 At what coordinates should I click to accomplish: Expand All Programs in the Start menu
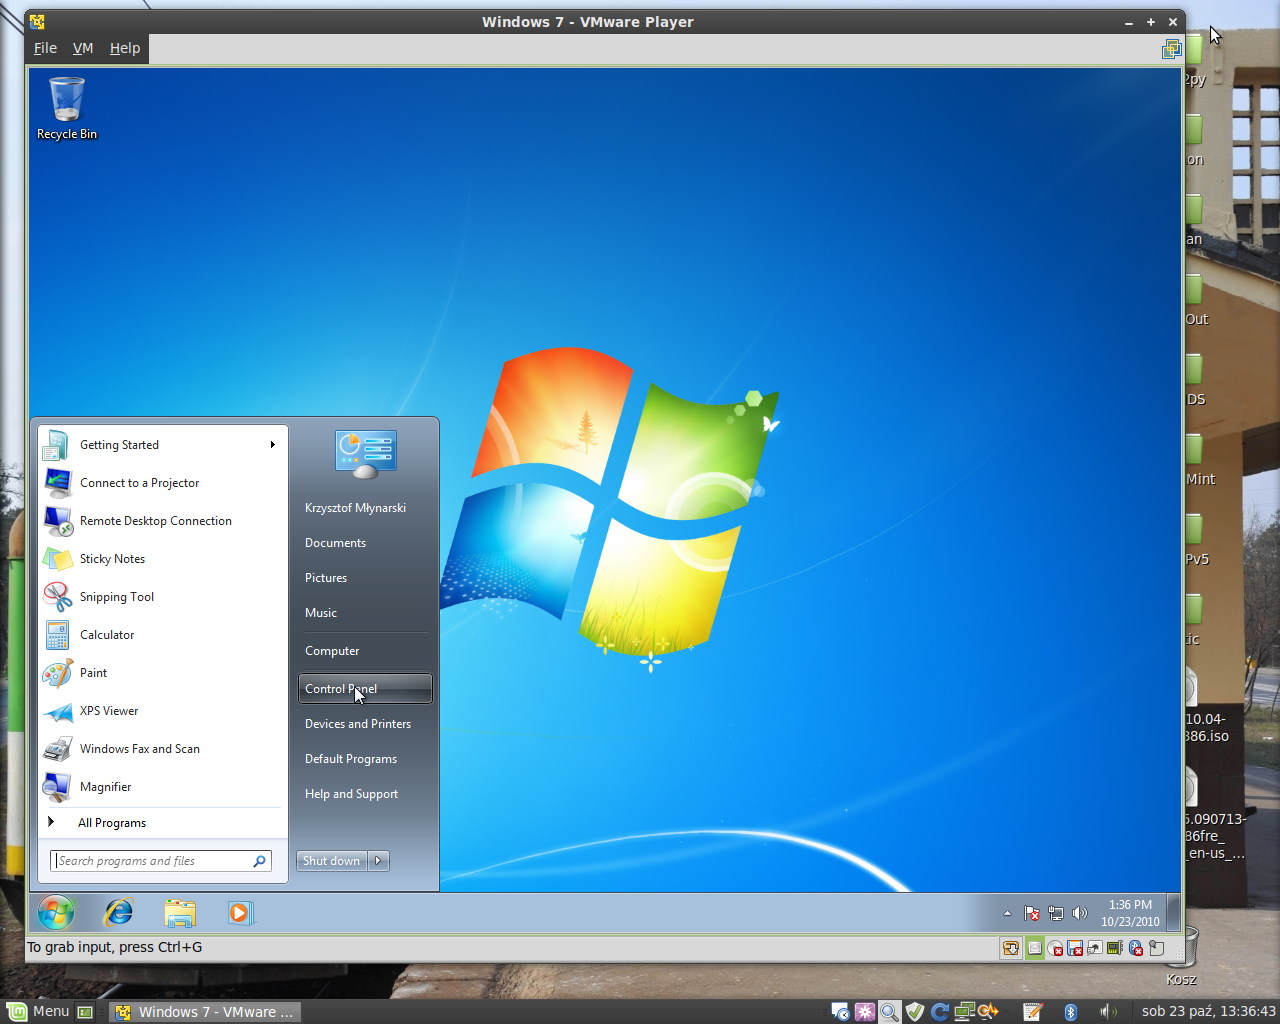[x=112, y=823]
